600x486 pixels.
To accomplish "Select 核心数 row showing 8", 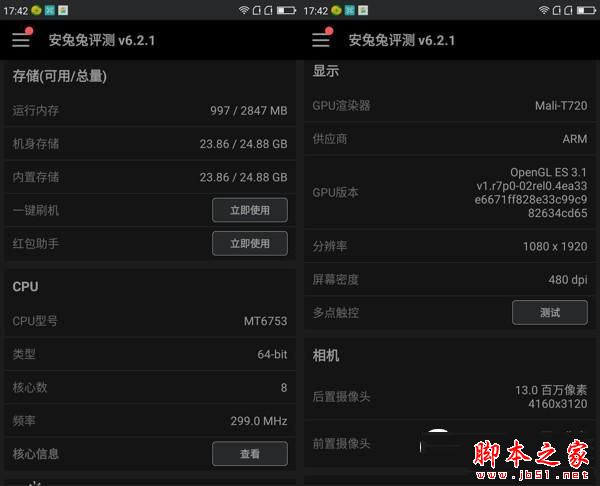I will tap(150, 388).
